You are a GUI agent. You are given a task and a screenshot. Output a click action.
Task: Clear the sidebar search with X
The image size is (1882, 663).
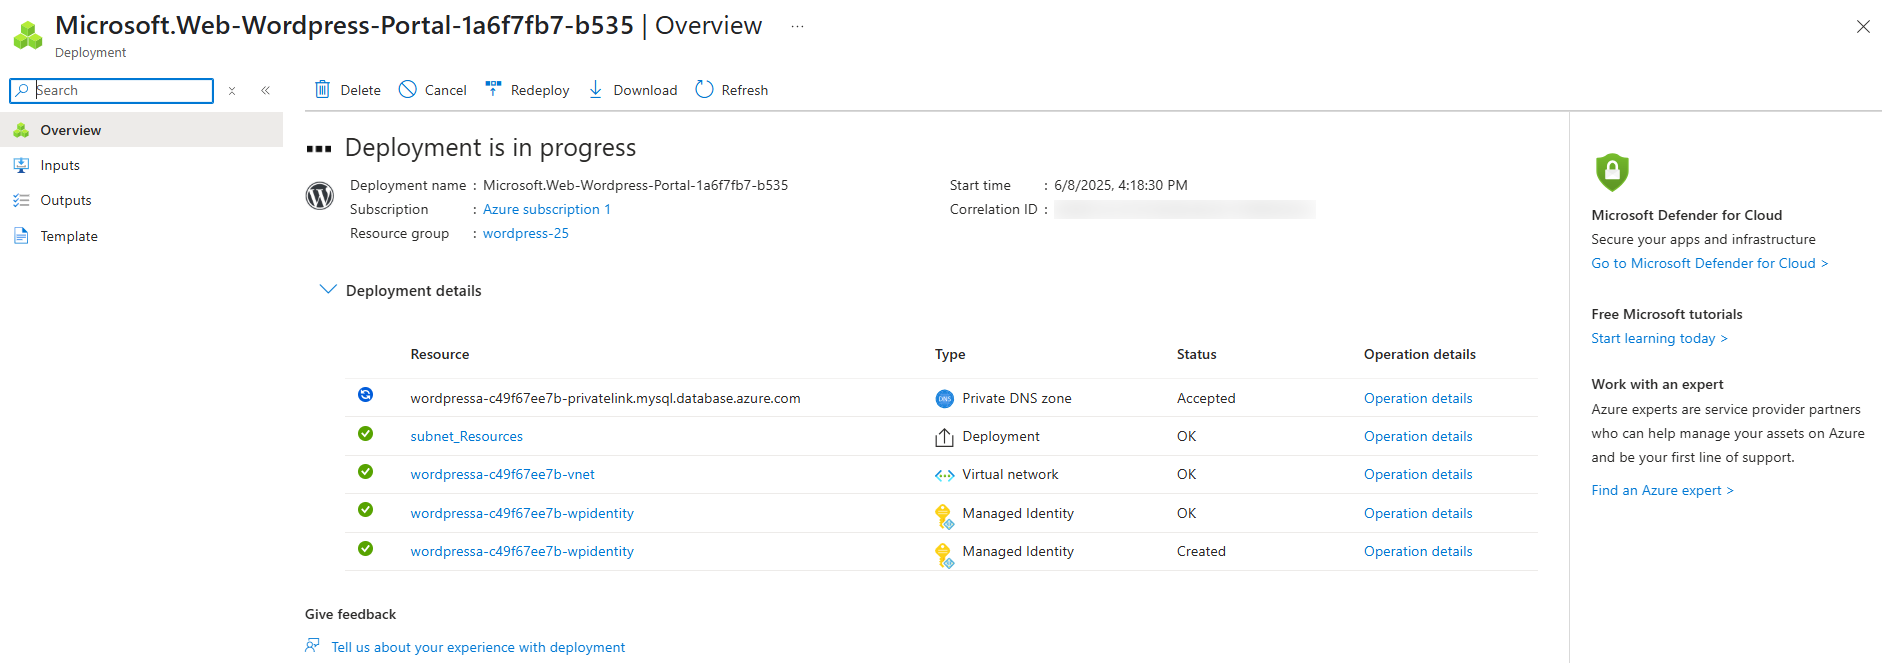(232, 90)
